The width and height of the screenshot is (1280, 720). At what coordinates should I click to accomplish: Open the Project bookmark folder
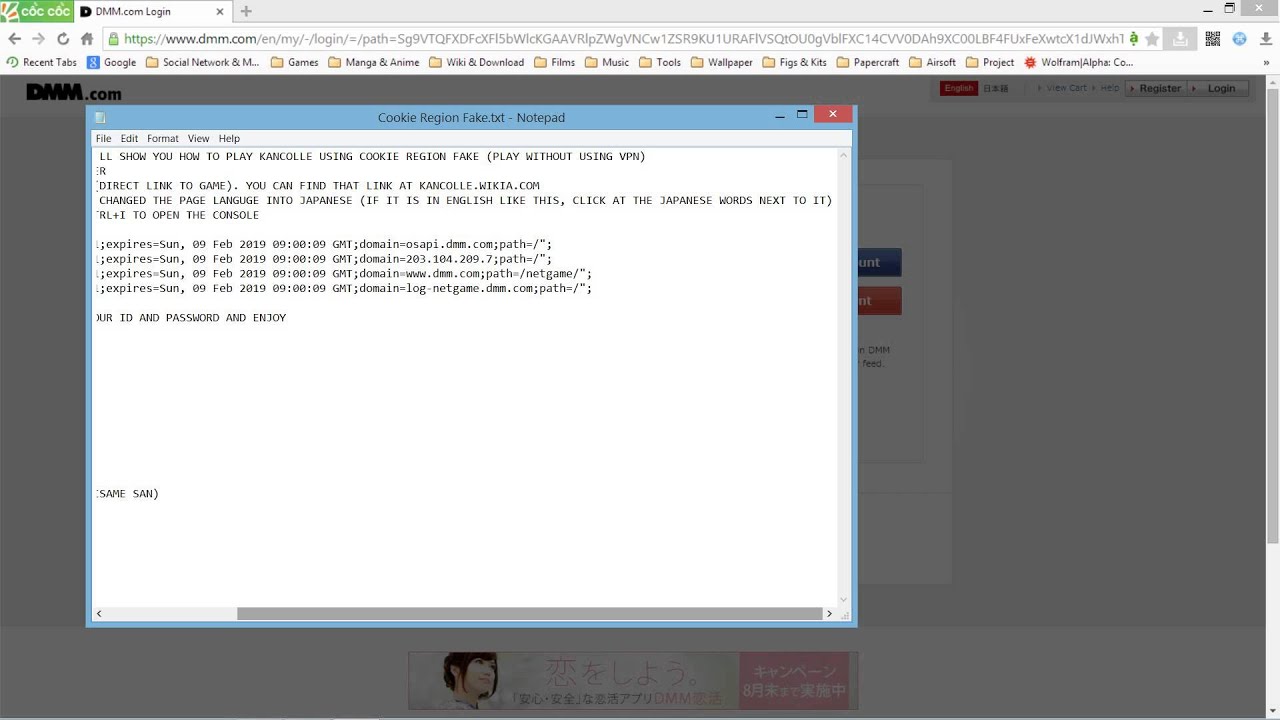[989, 62]
